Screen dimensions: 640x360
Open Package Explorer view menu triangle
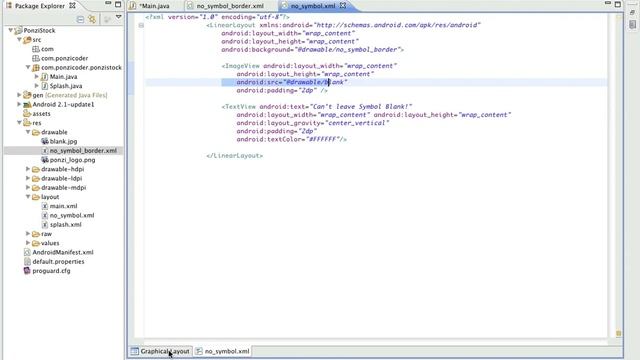118,17
